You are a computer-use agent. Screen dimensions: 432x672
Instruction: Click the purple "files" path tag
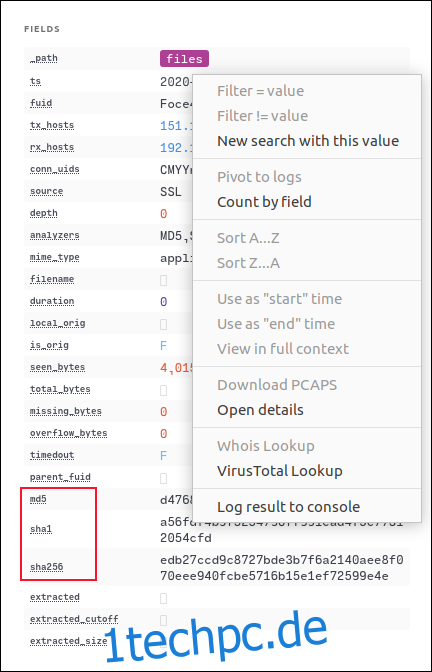184,59
